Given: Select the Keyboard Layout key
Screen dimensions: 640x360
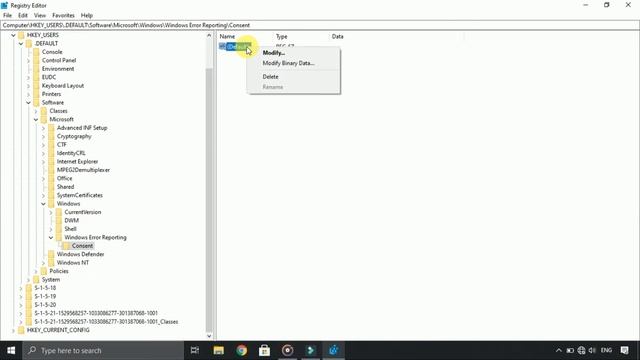Looking at the screenshot, I should [62, 86].
